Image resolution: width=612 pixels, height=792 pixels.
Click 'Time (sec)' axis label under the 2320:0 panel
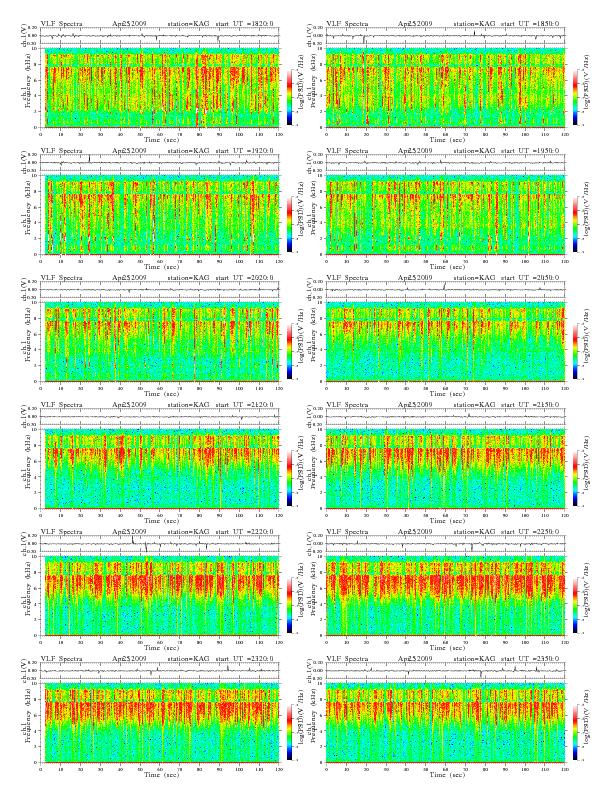coord(161,775)
